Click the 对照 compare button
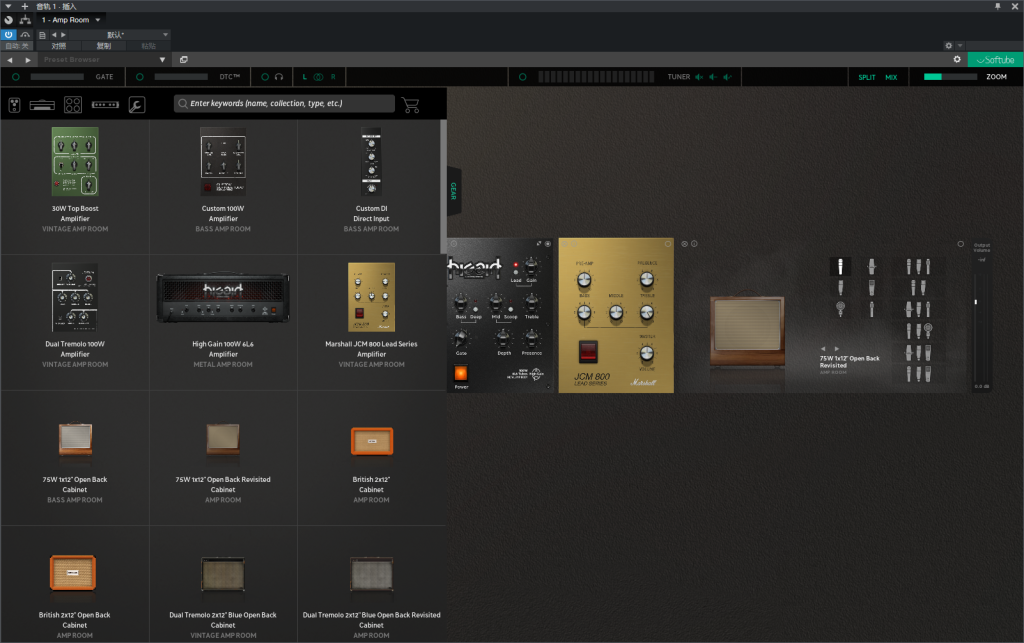The width and height of the screenshot is (1024, 643). [59, 46]
